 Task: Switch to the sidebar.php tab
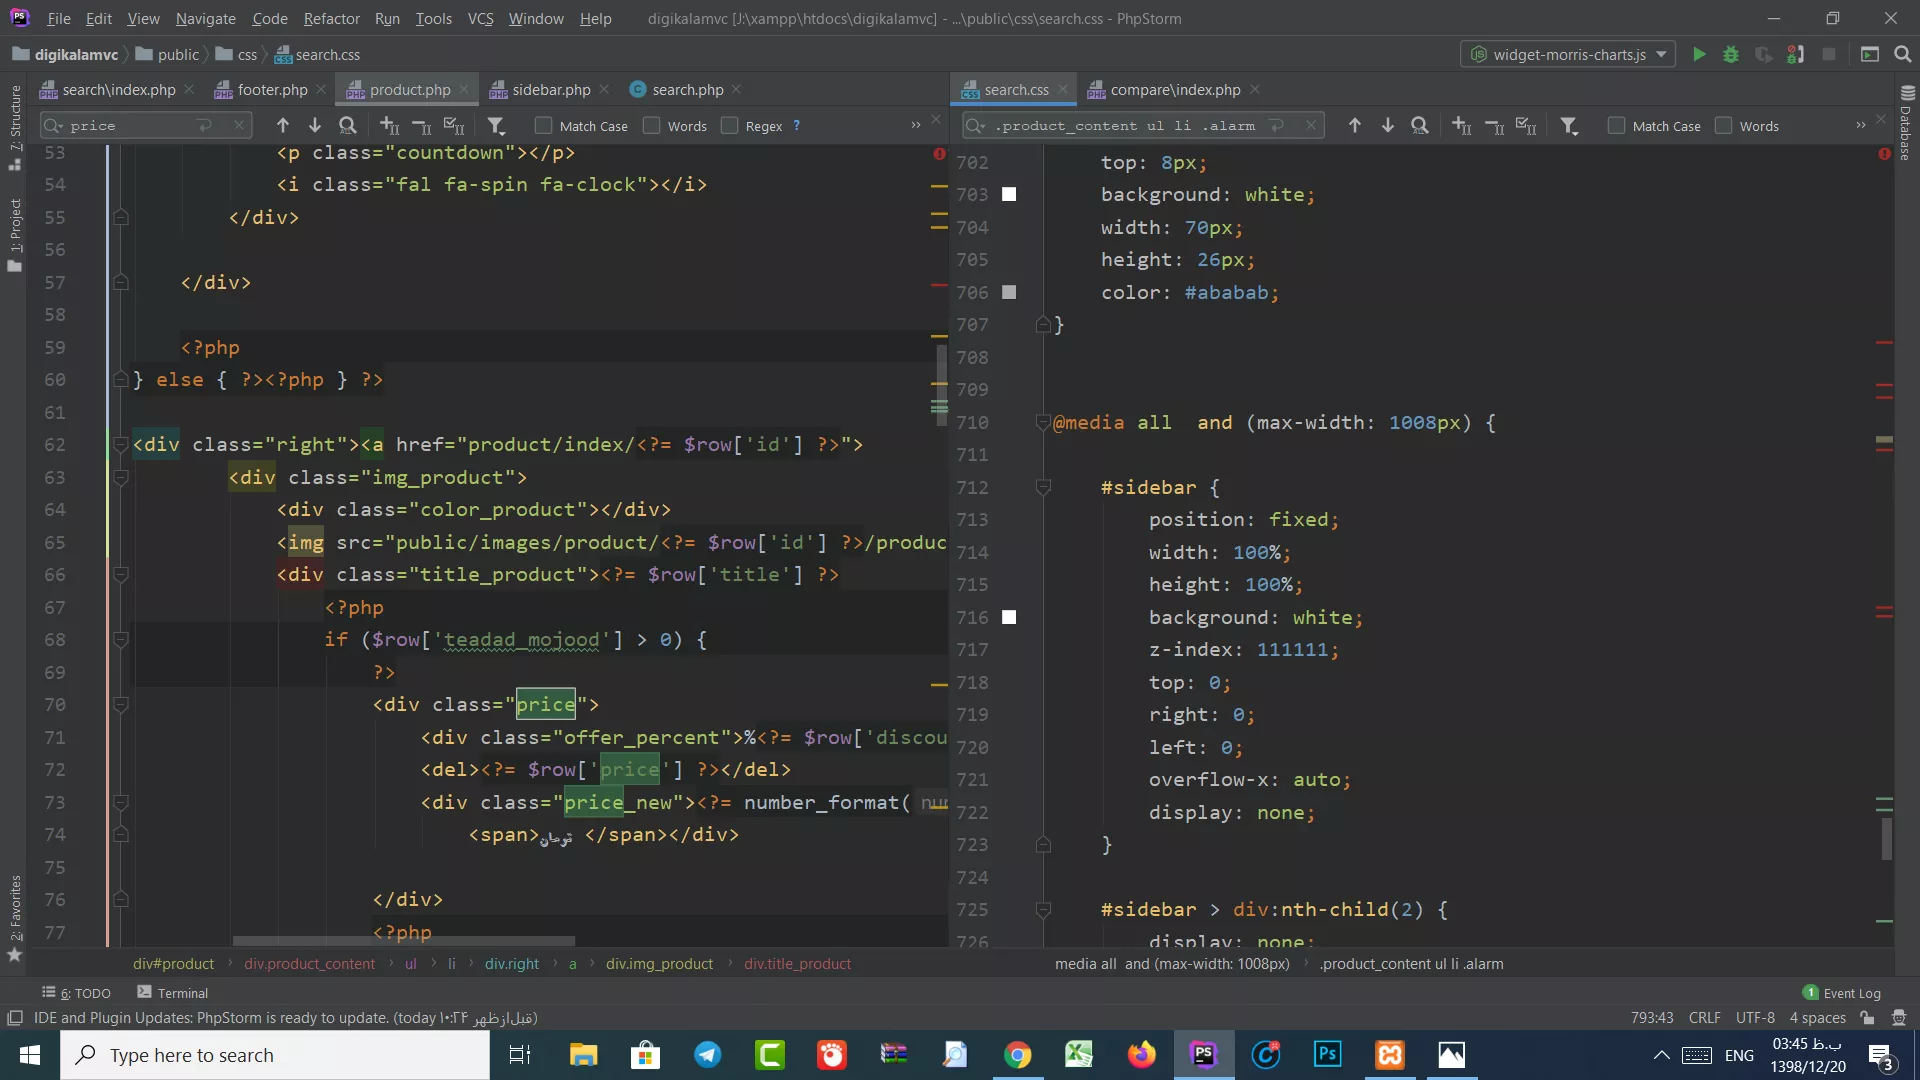[551, 89]
